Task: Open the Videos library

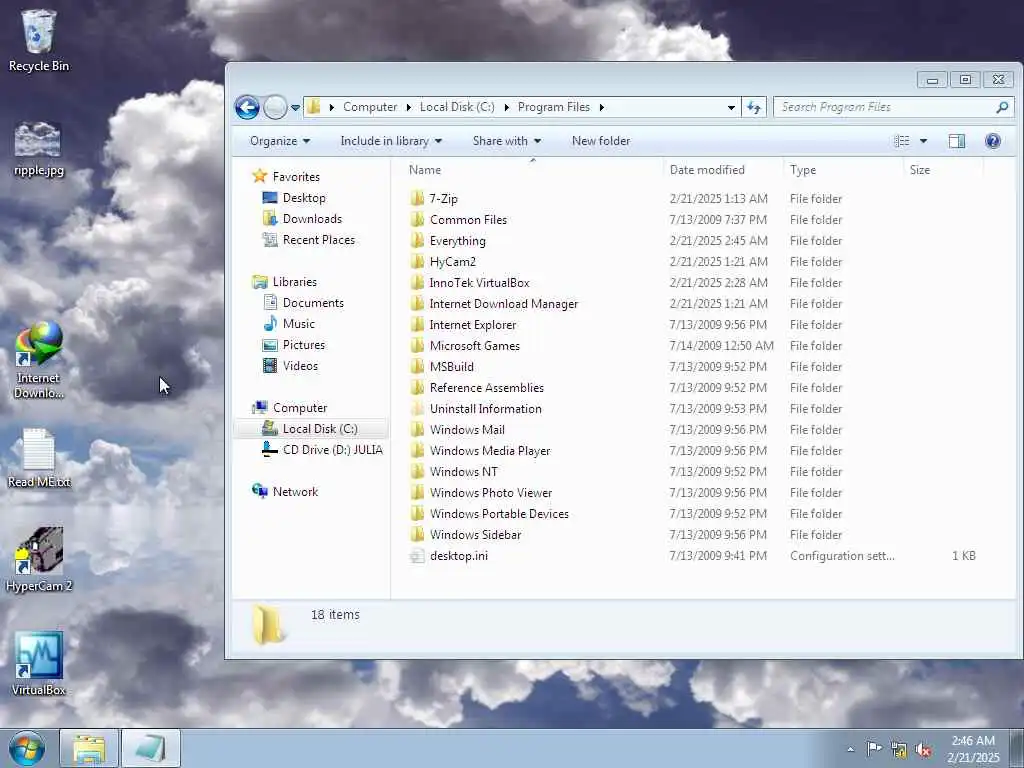Action: pyautogui.click(x=300, y=366)
